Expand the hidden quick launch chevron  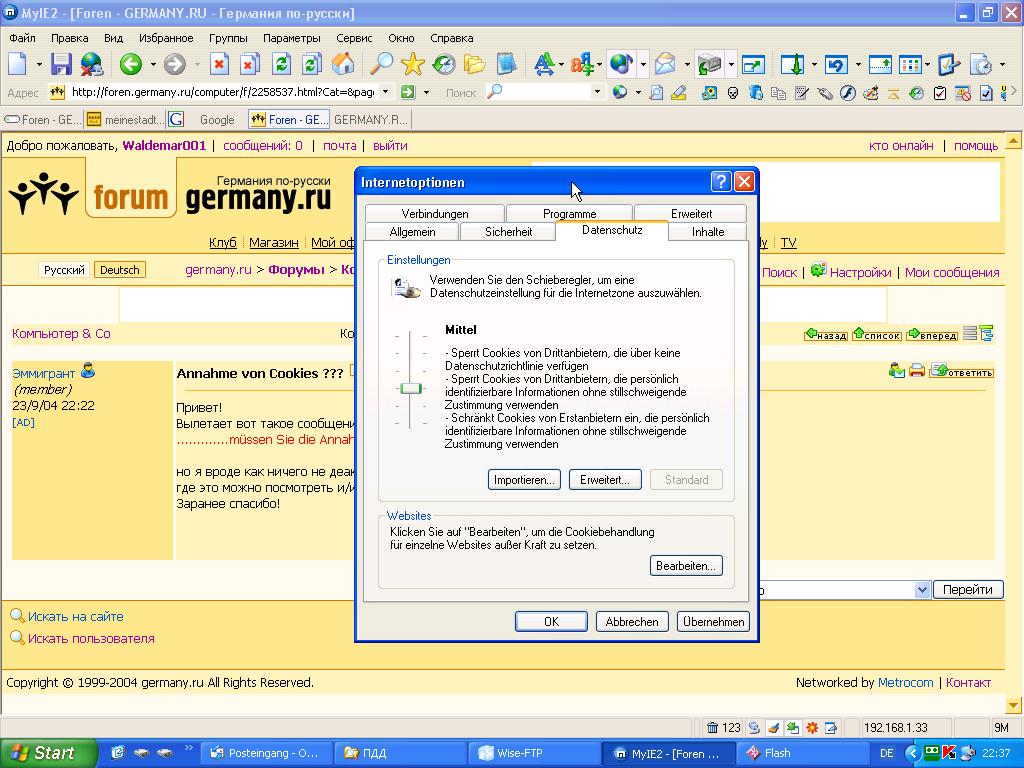[189, 748]
